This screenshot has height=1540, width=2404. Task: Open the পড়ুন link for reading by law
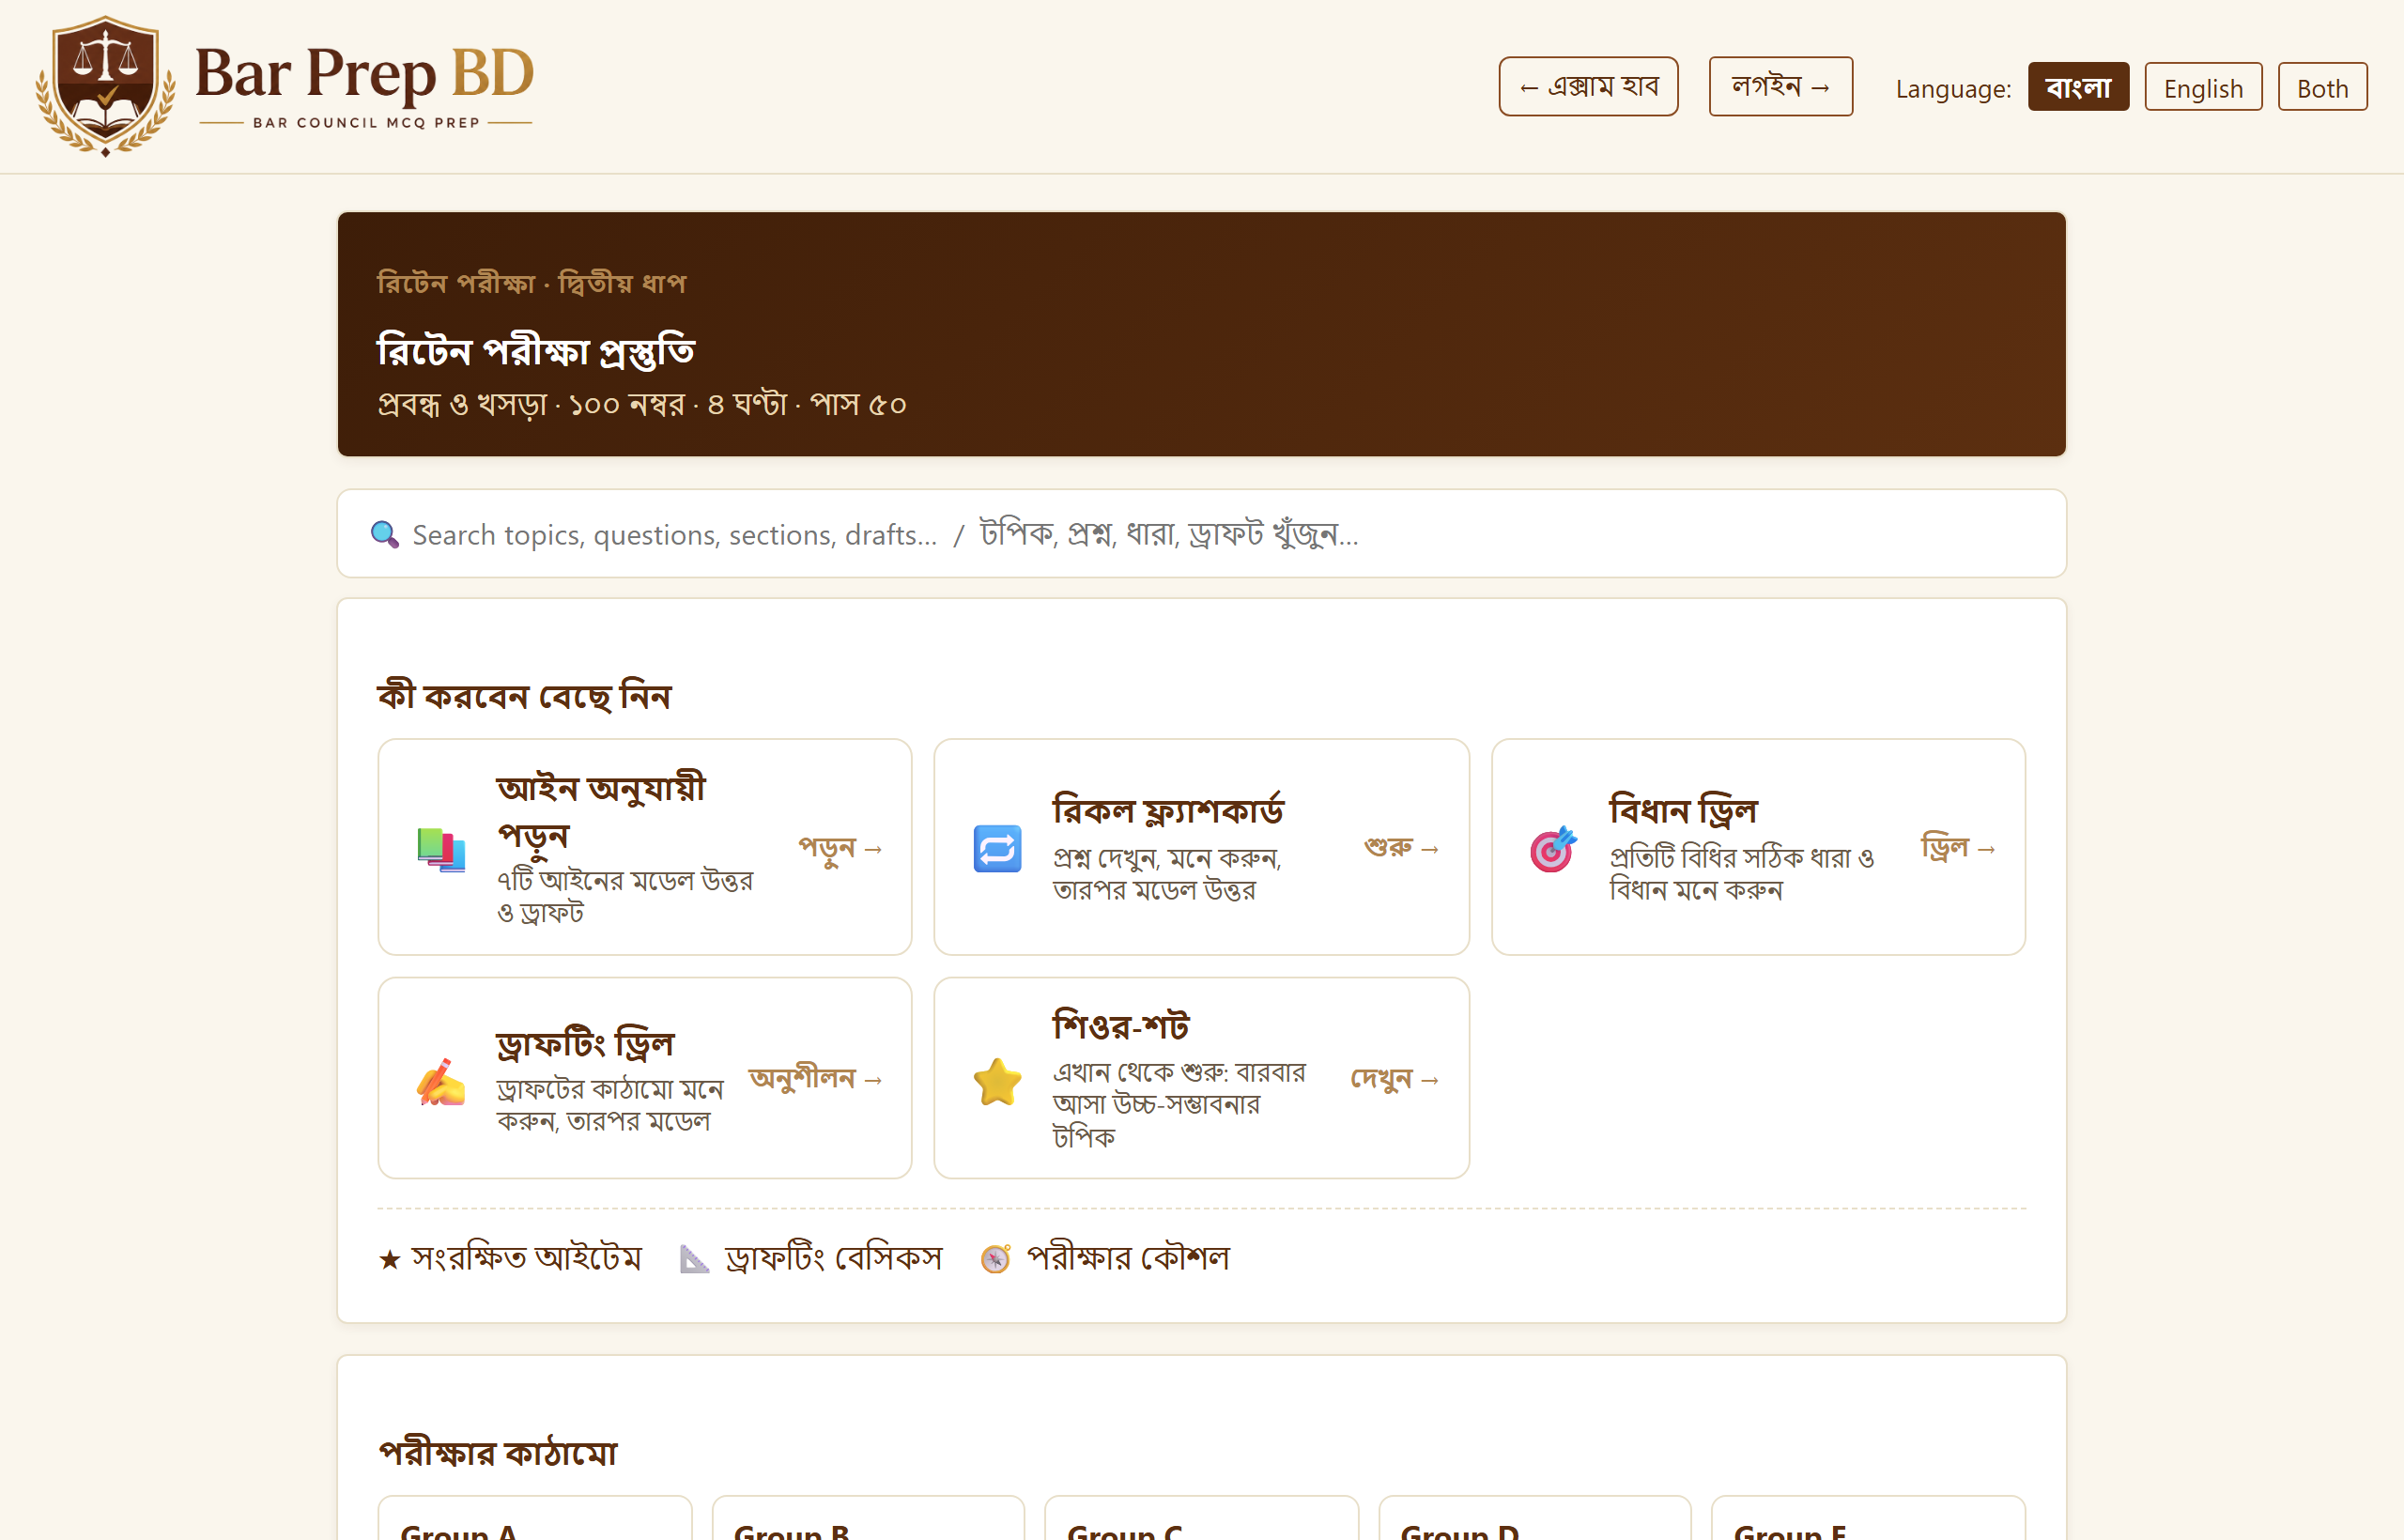(840, 848)
